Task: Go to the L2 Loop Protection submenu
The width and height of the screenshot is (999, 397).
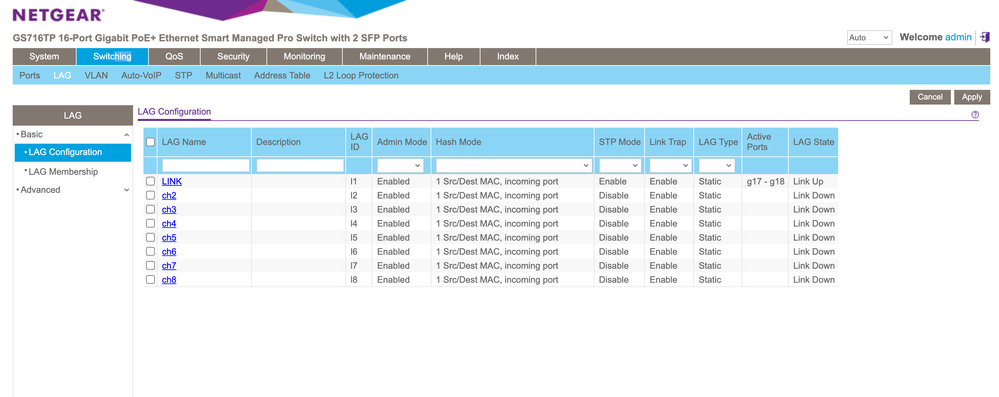Action: pos(361,75)
